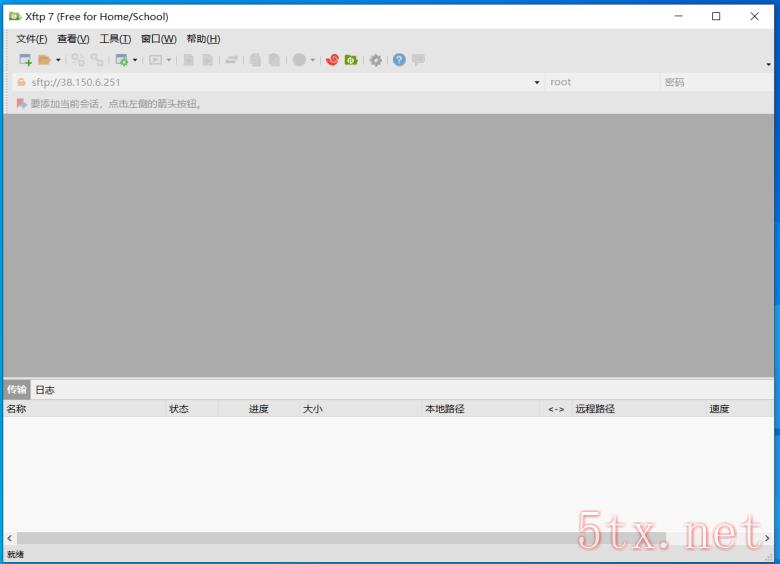This screenshot has height=564, width=780.
Task: Click the first grayed document icon
Action: click(x=189, y=60)
